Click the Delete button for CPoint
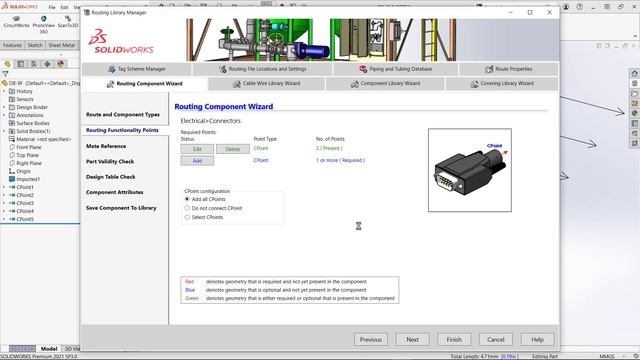The image size is (640, 360). pyautogui.click(x=233, y=149)
